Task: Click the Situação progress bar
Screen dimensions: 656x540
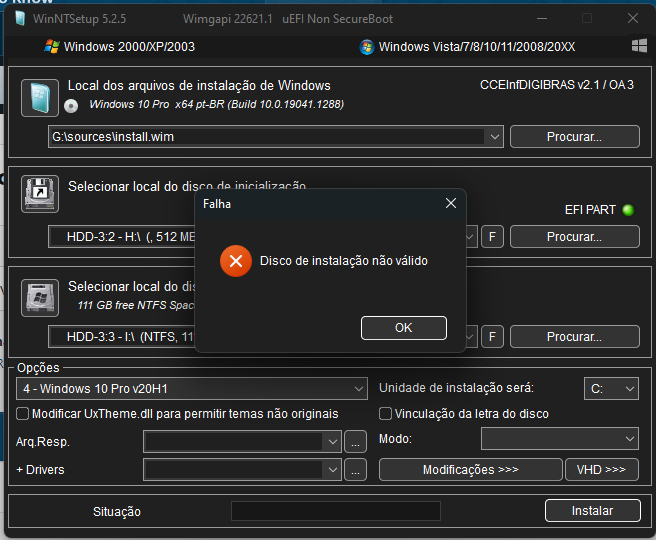Action: (336, 511)
